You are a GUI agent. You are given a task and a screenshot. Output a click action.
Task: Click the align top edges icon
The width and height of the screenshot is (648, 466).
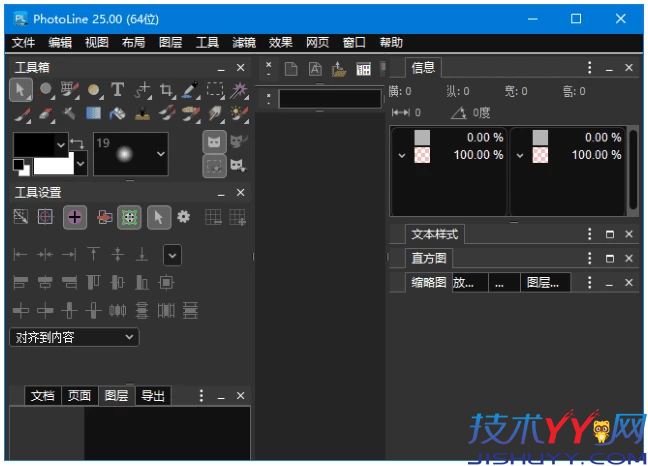coord(93,283)
